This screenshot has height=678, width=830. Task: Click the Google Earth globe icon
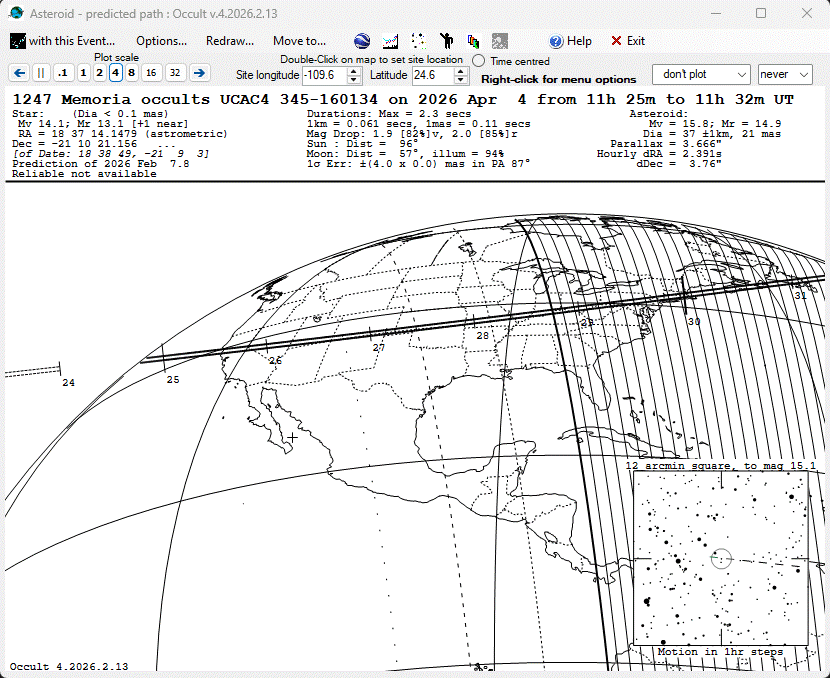[363, 41]
